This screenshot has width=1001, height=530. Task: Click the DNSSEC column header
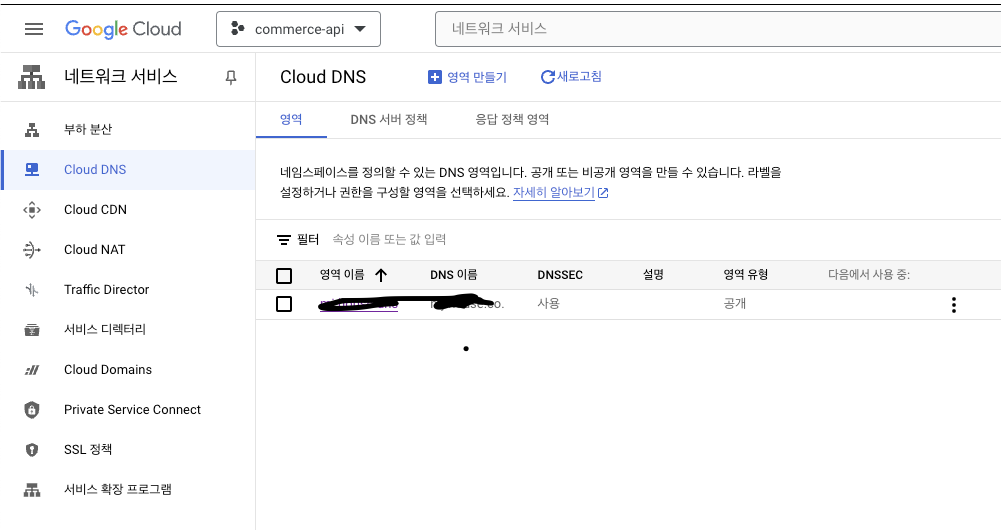click(x=560, y=275)
